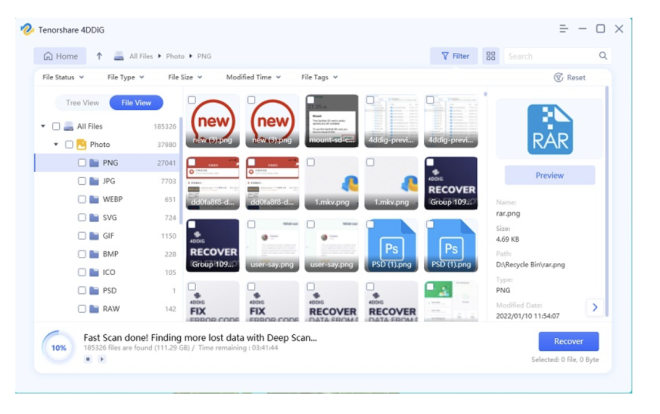Click the ICO folder icon
660x414 pixels.
tap(94, 272)
